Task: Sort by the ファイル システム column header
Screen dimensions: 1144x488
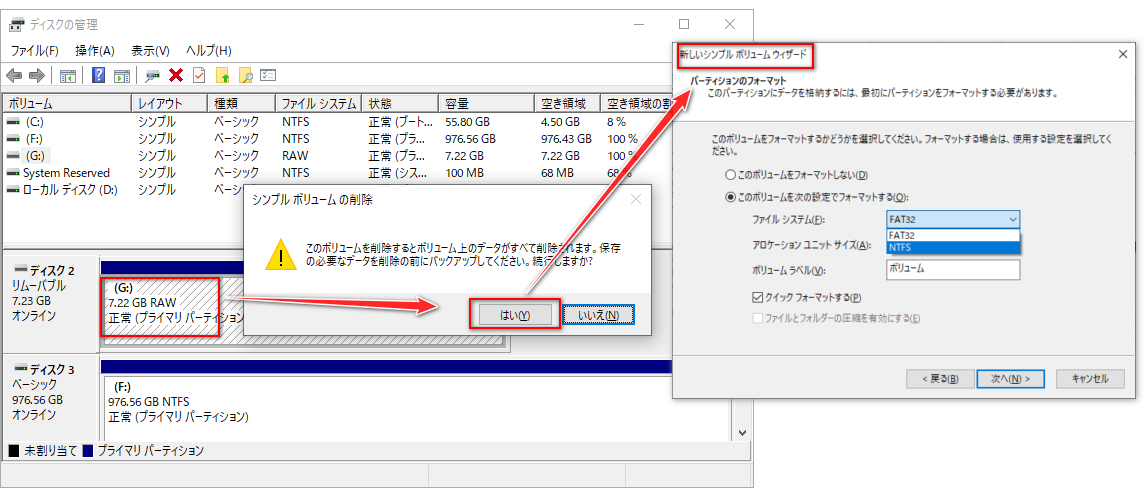Action: point(319,104)
